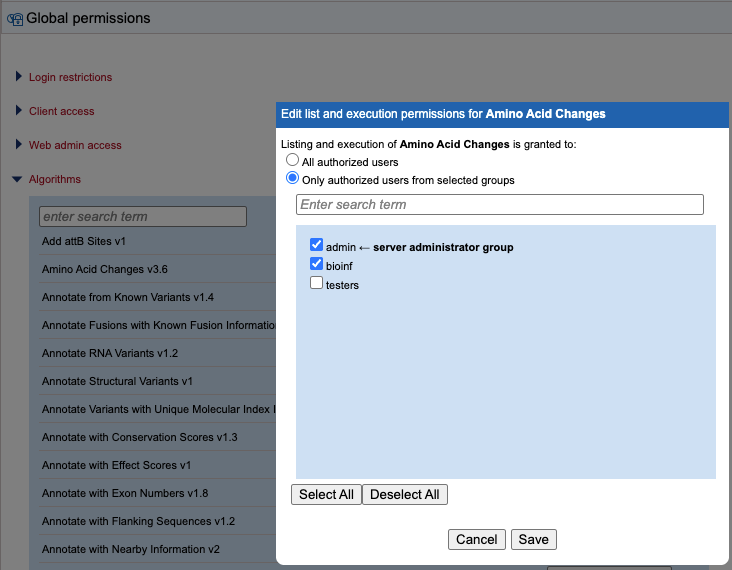The width and height of the screenshot is (732, 570).
Task: Expand the Web admin access section
Action: tap(75, 145)
